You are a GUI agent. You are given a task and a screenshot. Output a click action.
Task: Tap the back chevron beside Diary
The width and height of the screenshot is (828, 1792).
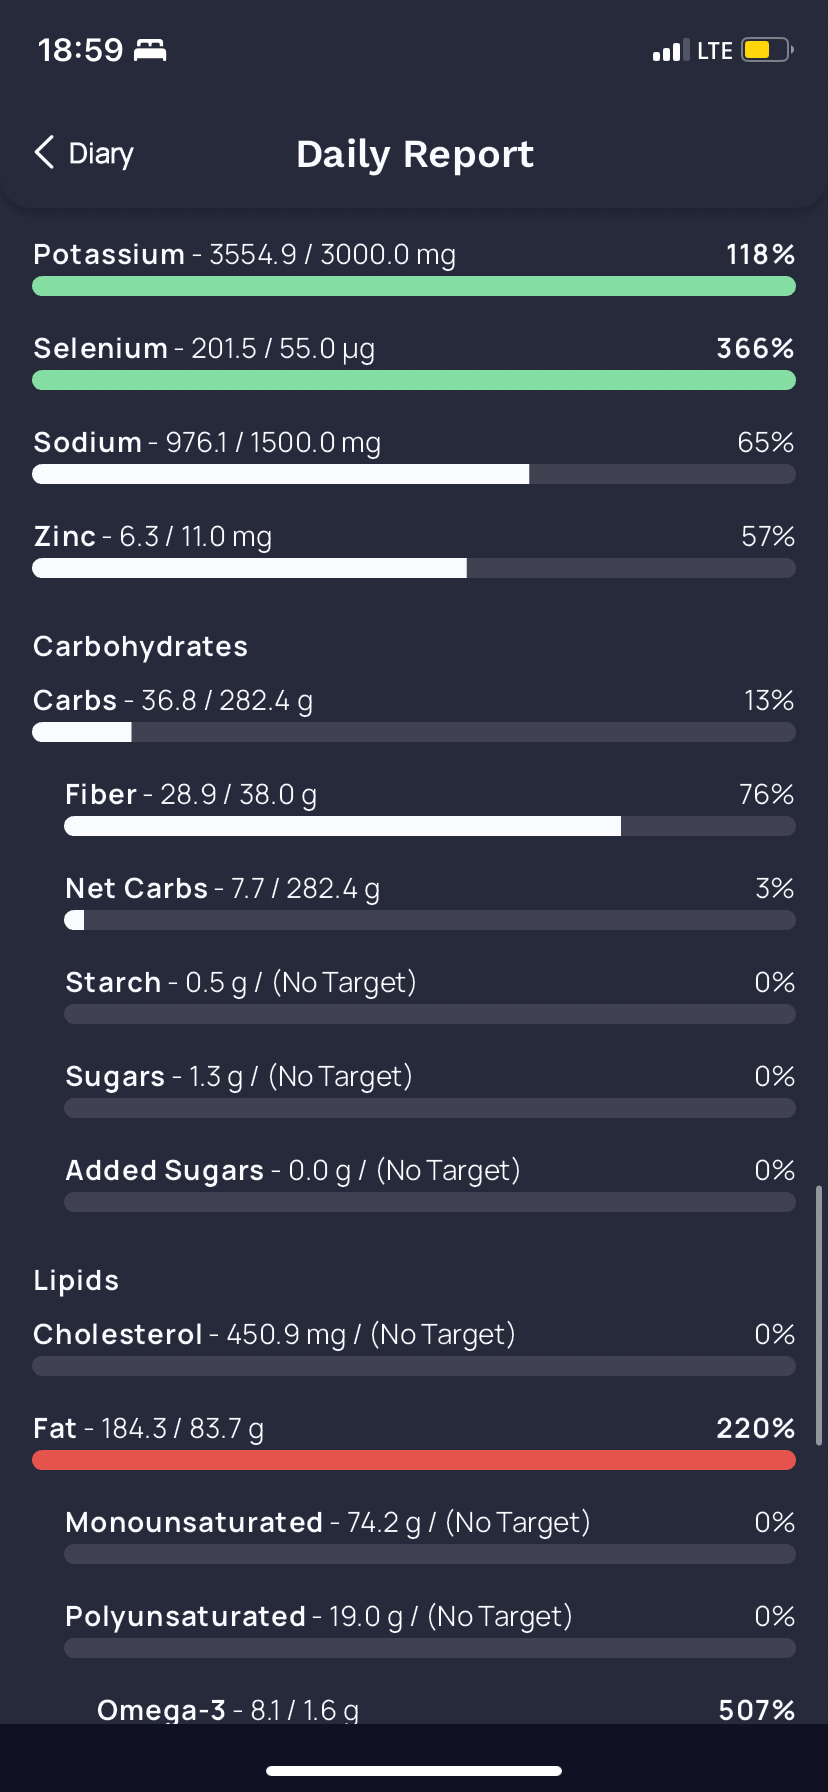44,153
